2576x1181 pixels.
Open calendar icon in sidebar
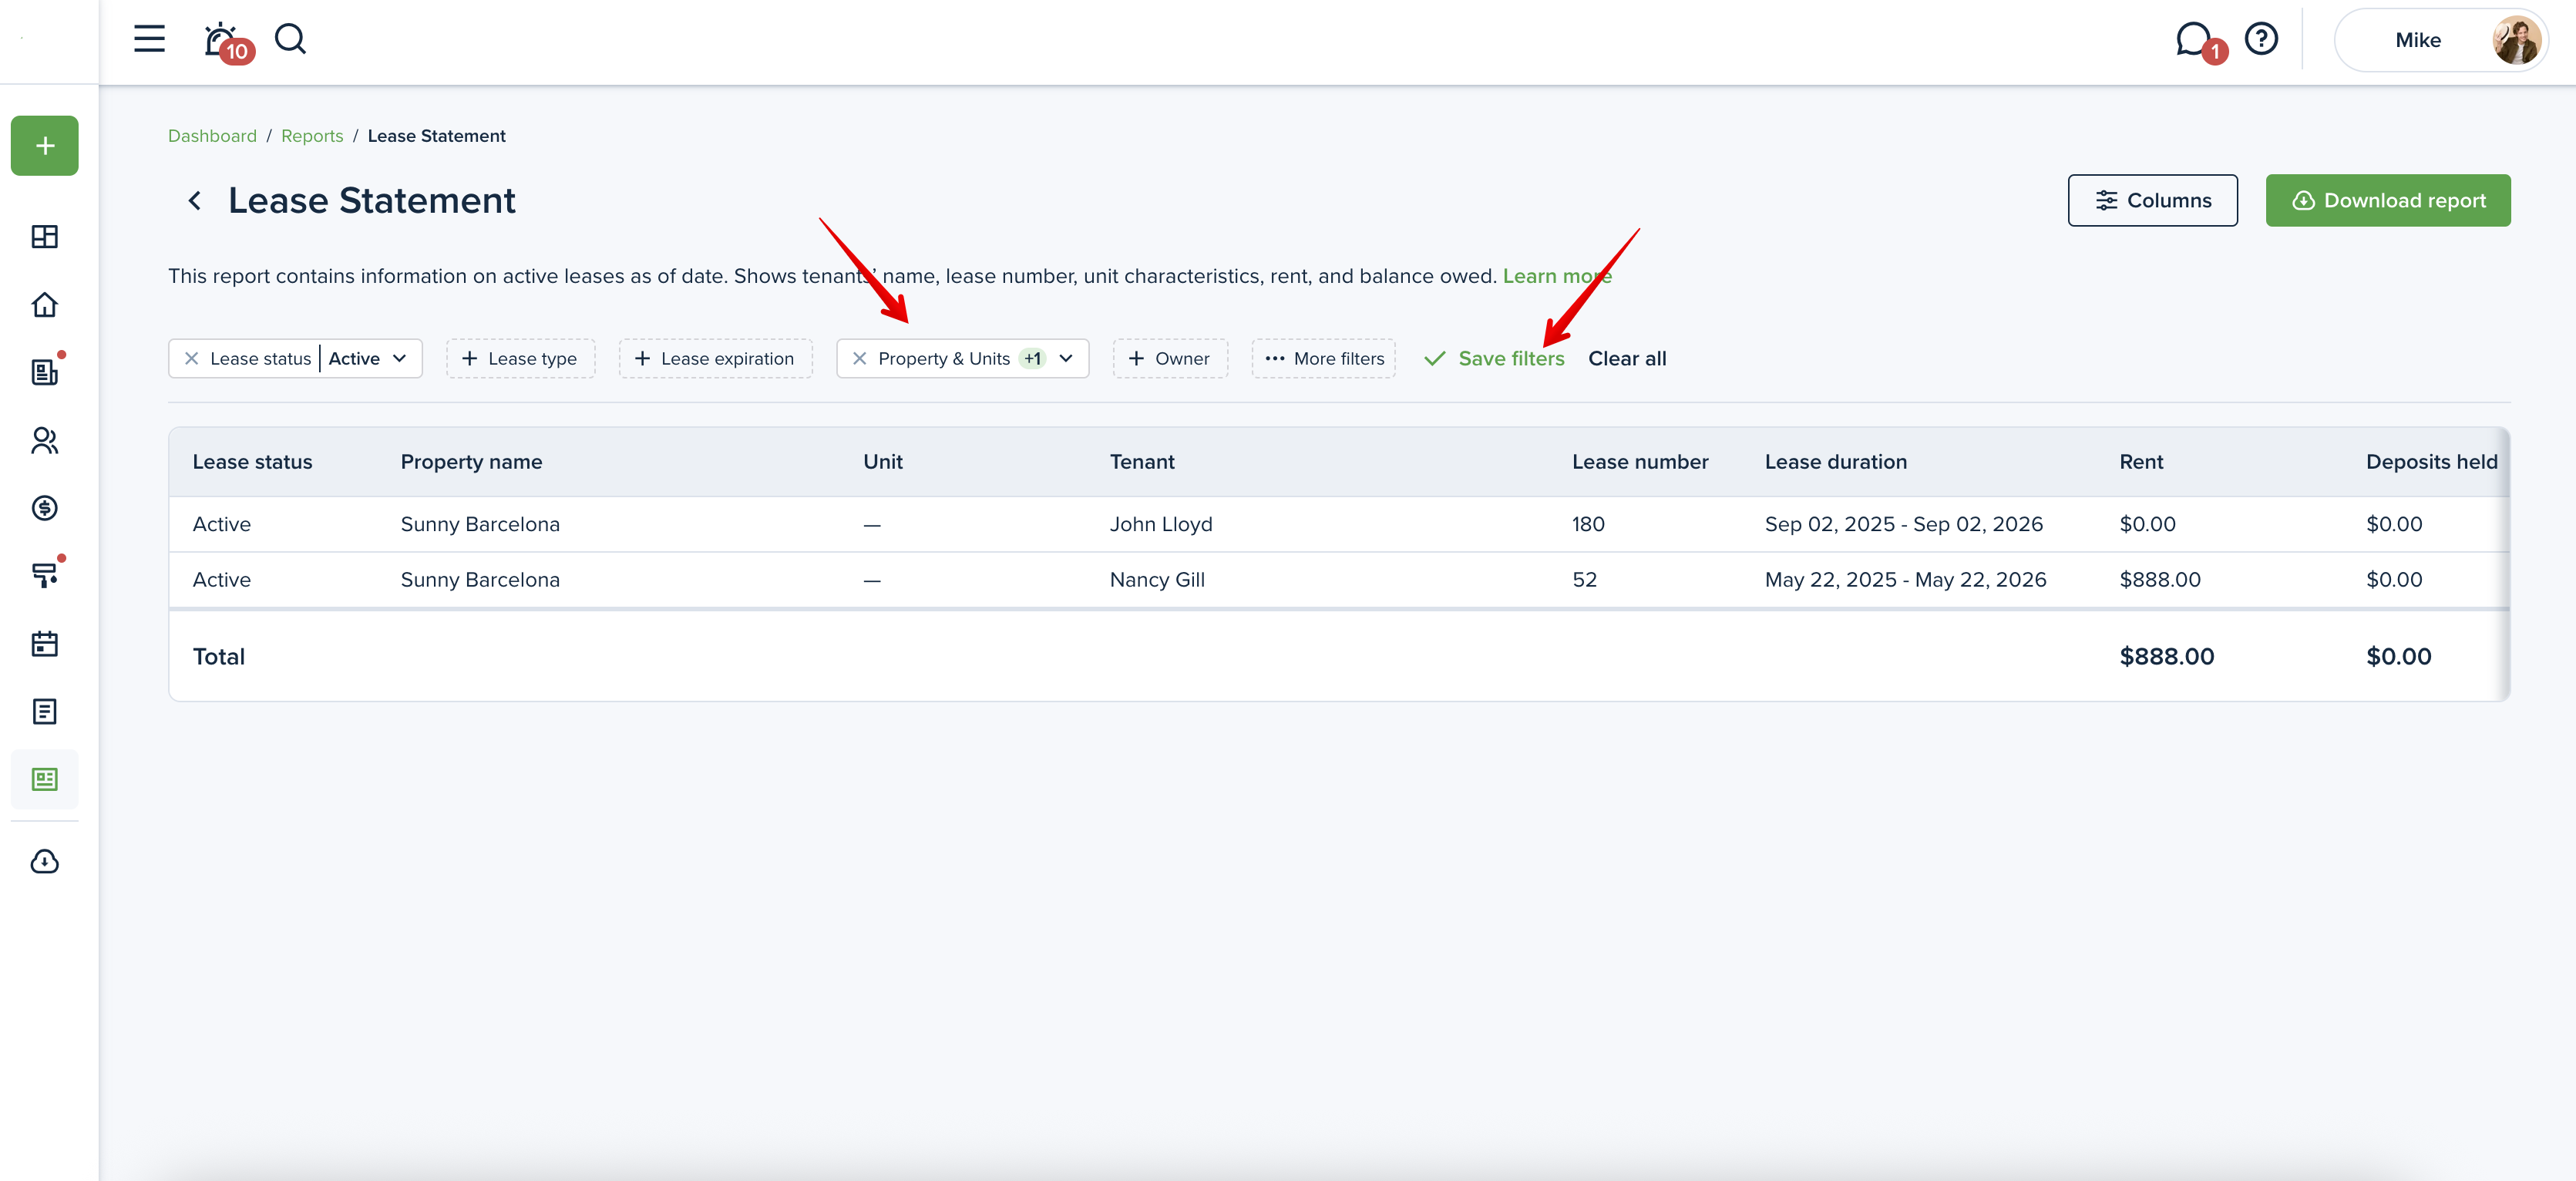point(45,644)
